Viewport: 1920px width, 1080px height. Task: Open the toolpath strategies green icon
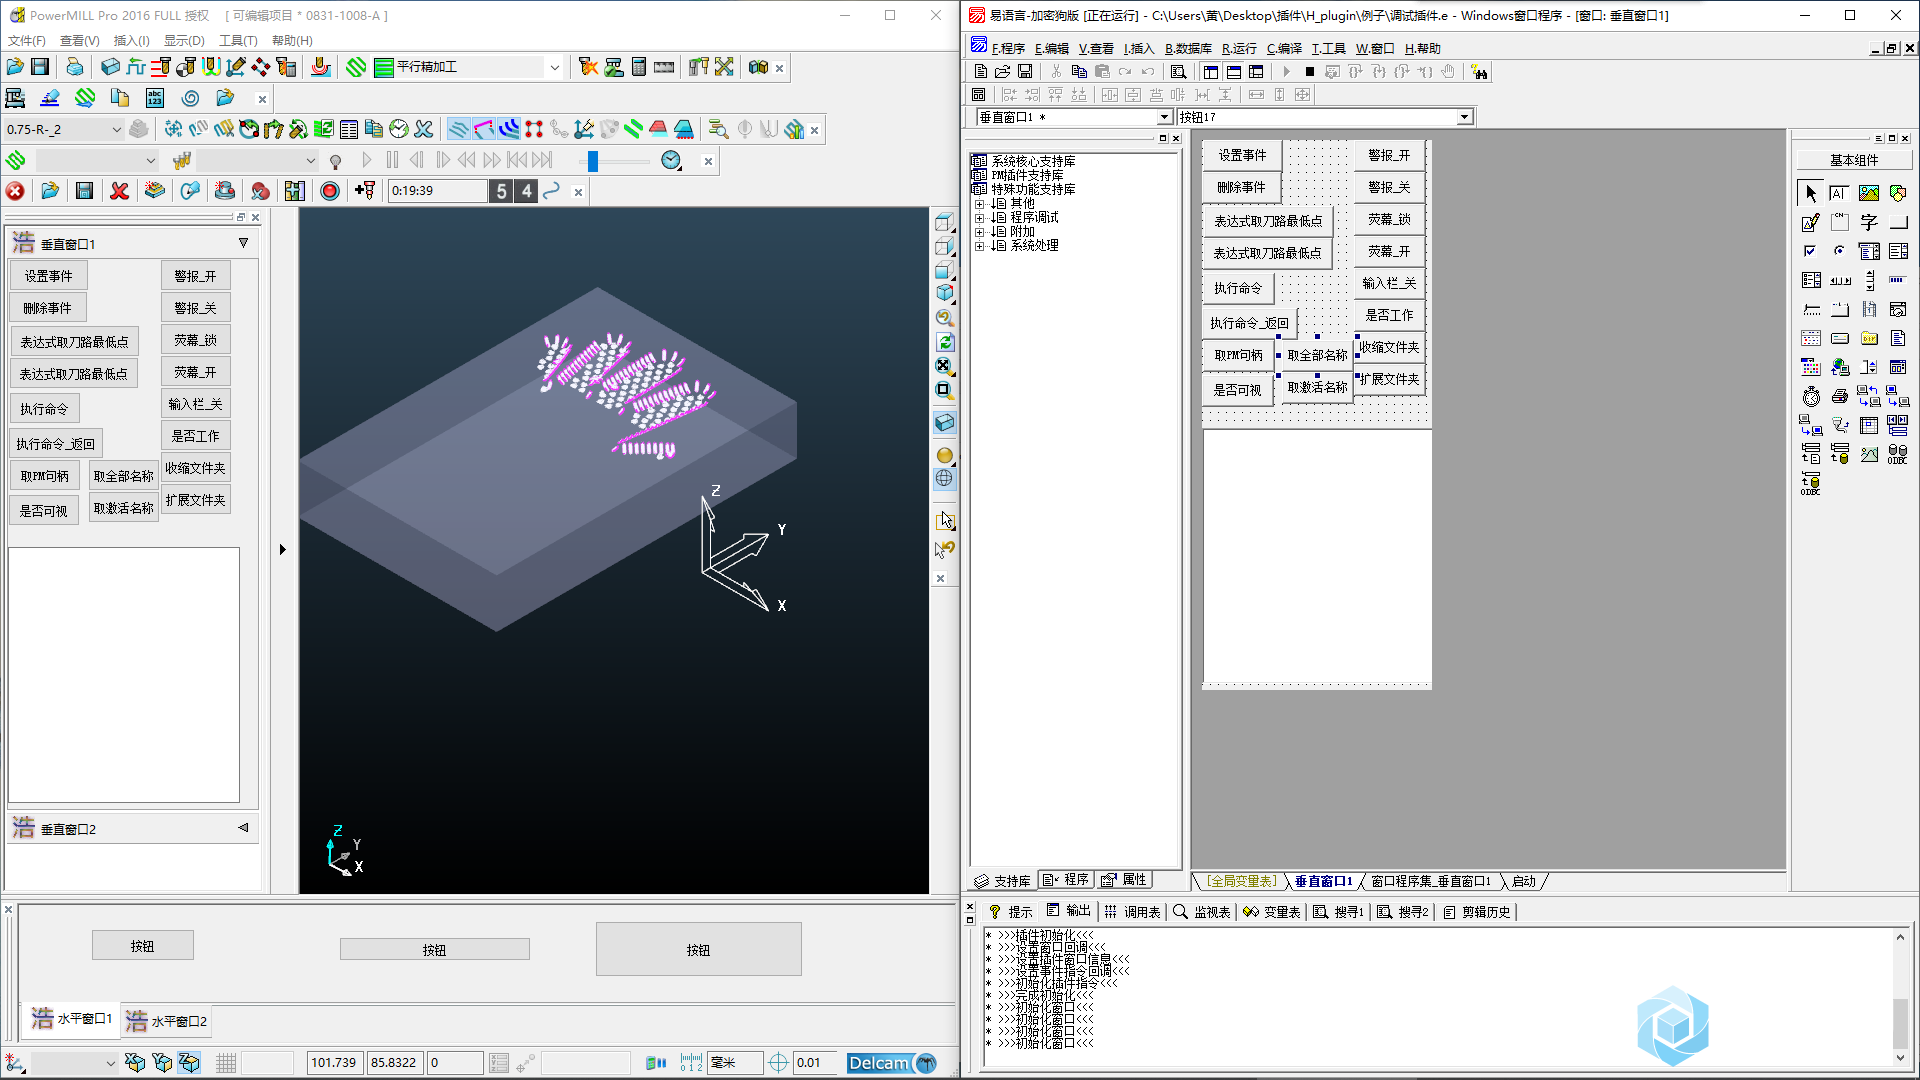[356, 67]
